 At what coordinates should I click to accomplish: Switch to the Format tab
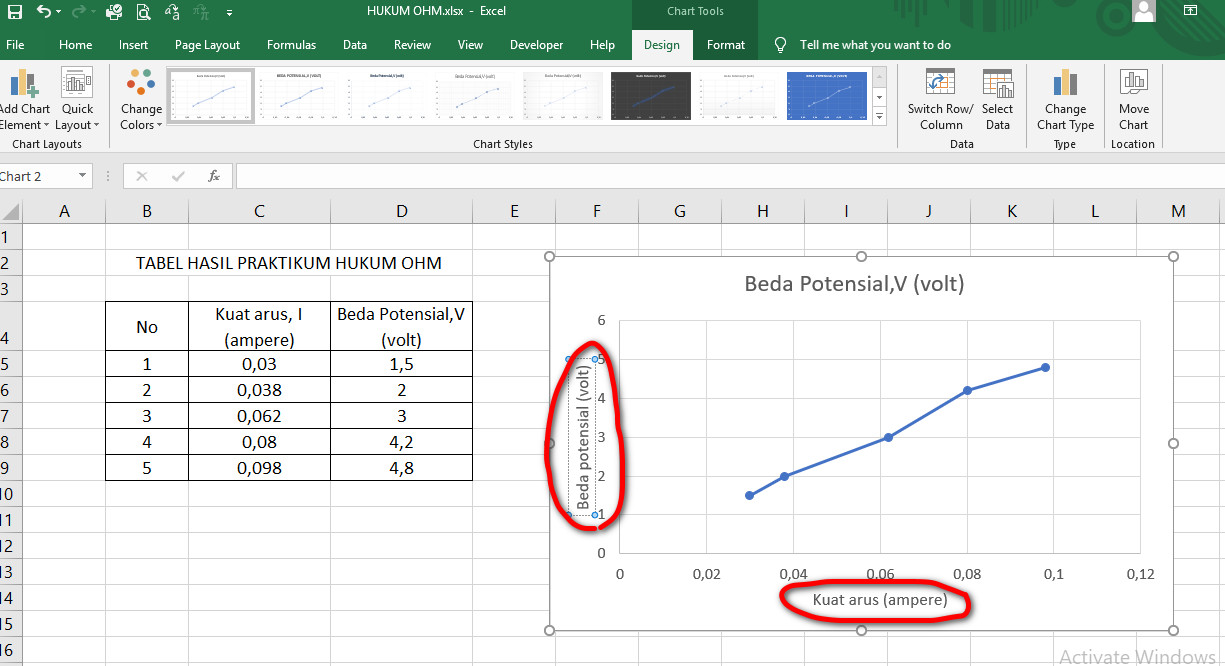point(725,45)
